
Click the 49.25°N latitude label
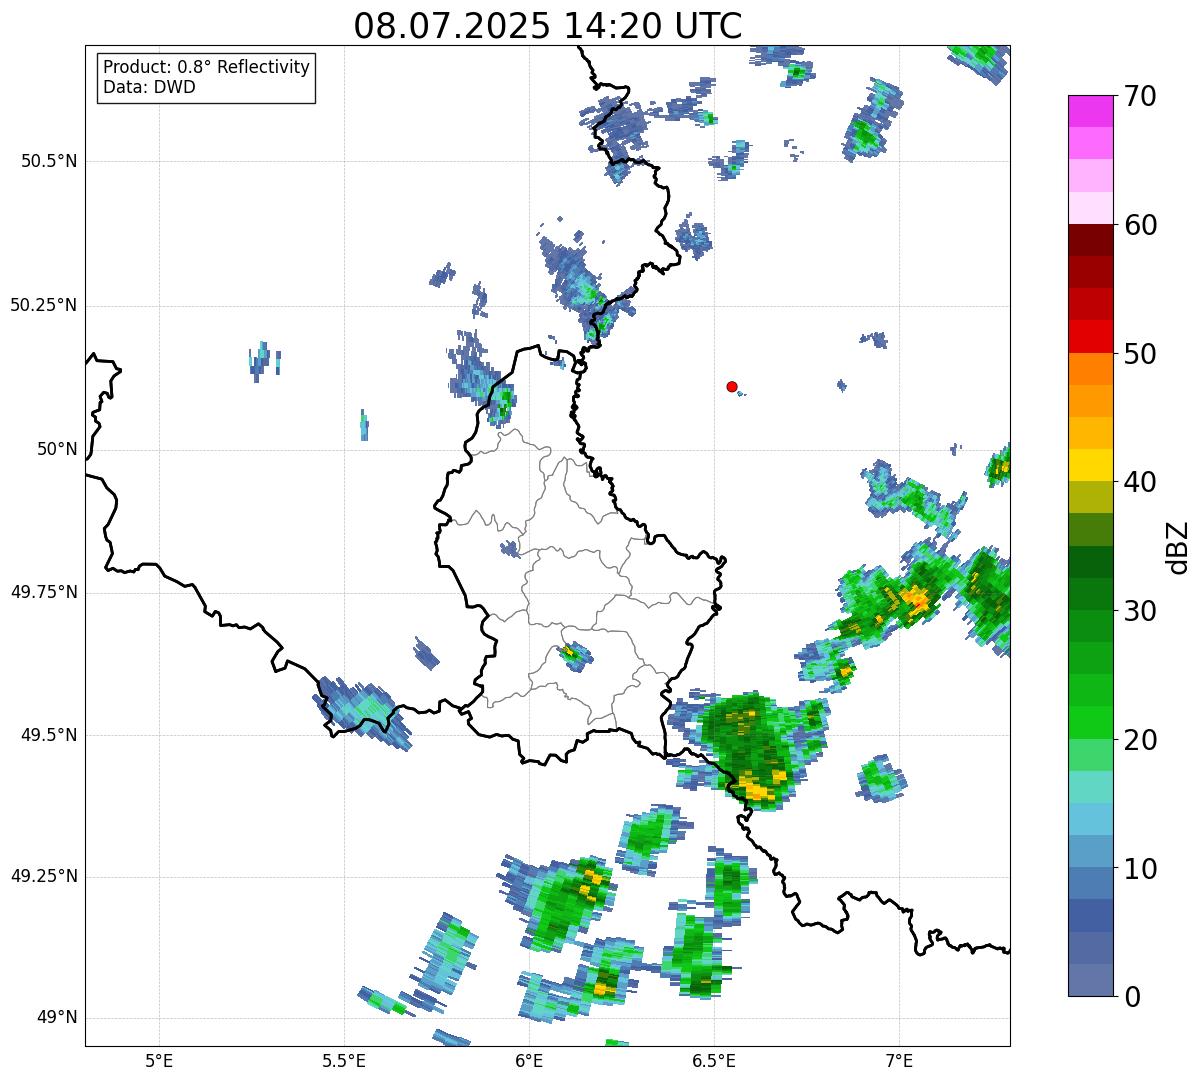[44, 876]
